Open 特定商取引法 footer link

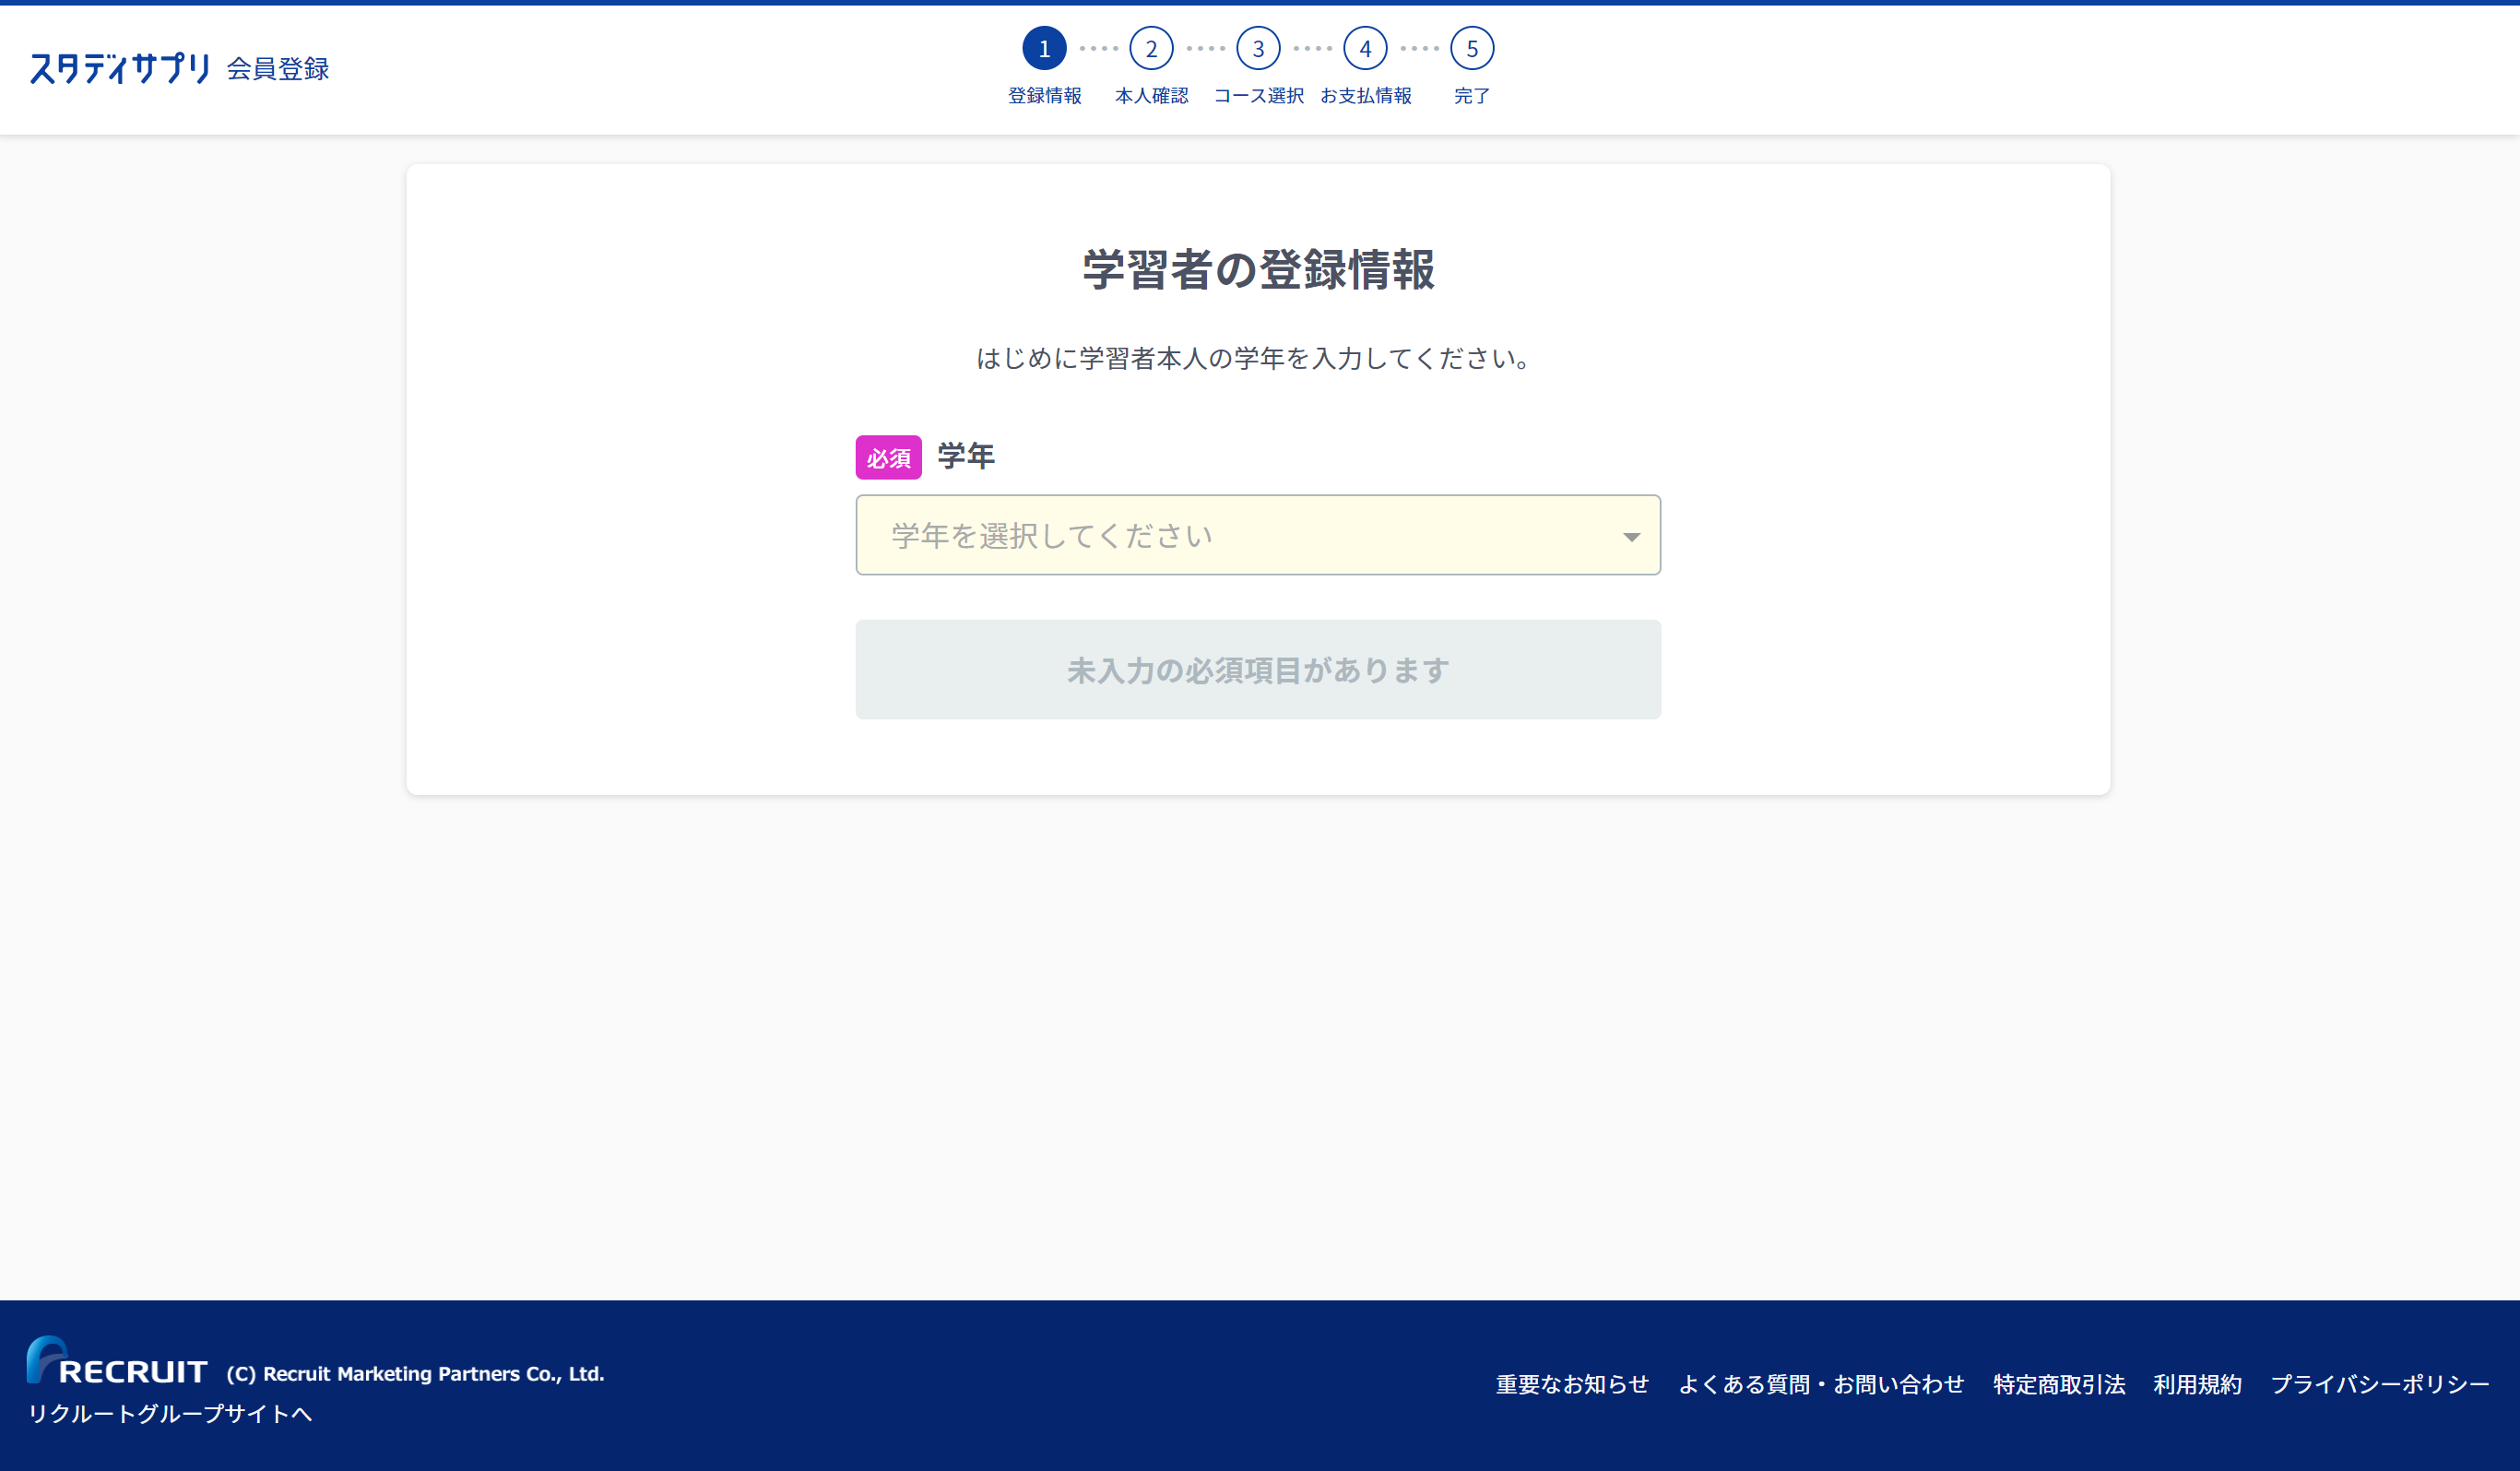[x=2059, y=1384]
